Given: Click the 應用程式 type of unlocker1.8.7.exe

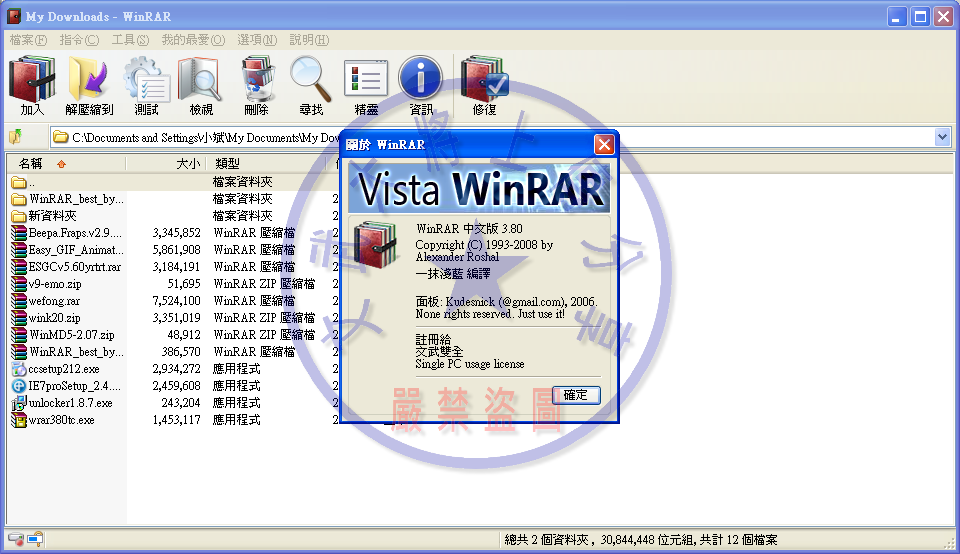Looking at the screenshot, I should tap(236, 403).
